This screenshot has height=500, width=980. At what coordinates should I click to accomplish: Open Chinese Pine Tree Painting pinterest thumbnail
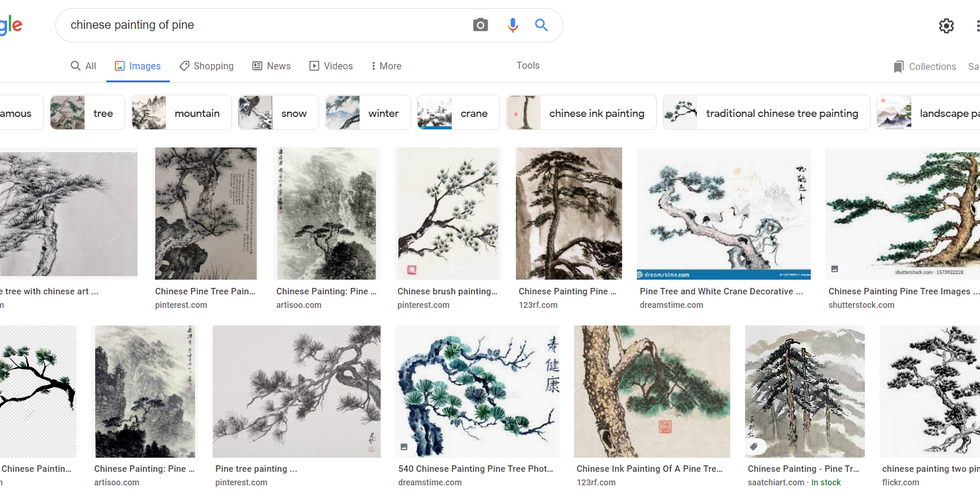click(x=206, y=213)
